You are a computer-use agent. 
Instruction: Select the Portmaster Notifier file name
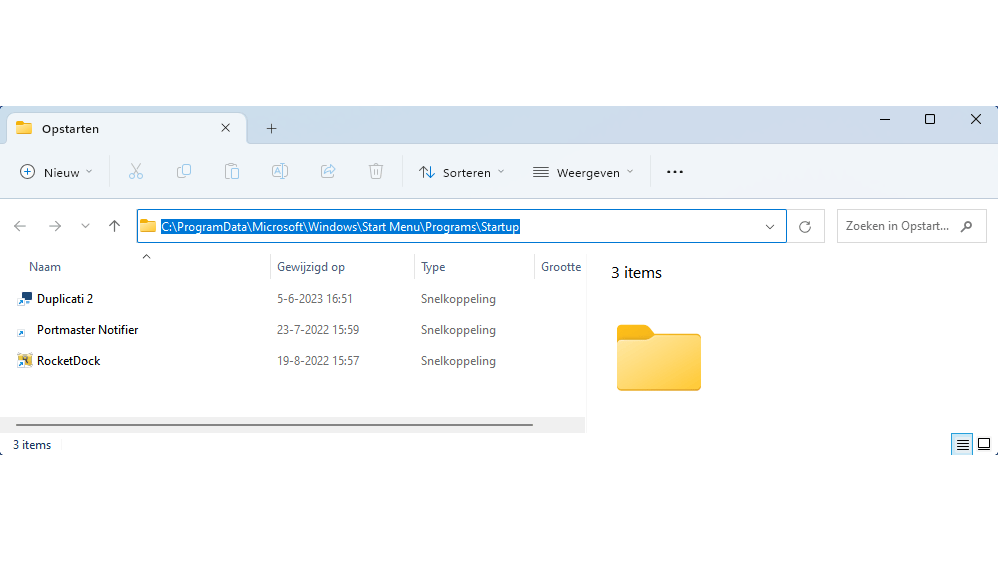coord(87,330)
